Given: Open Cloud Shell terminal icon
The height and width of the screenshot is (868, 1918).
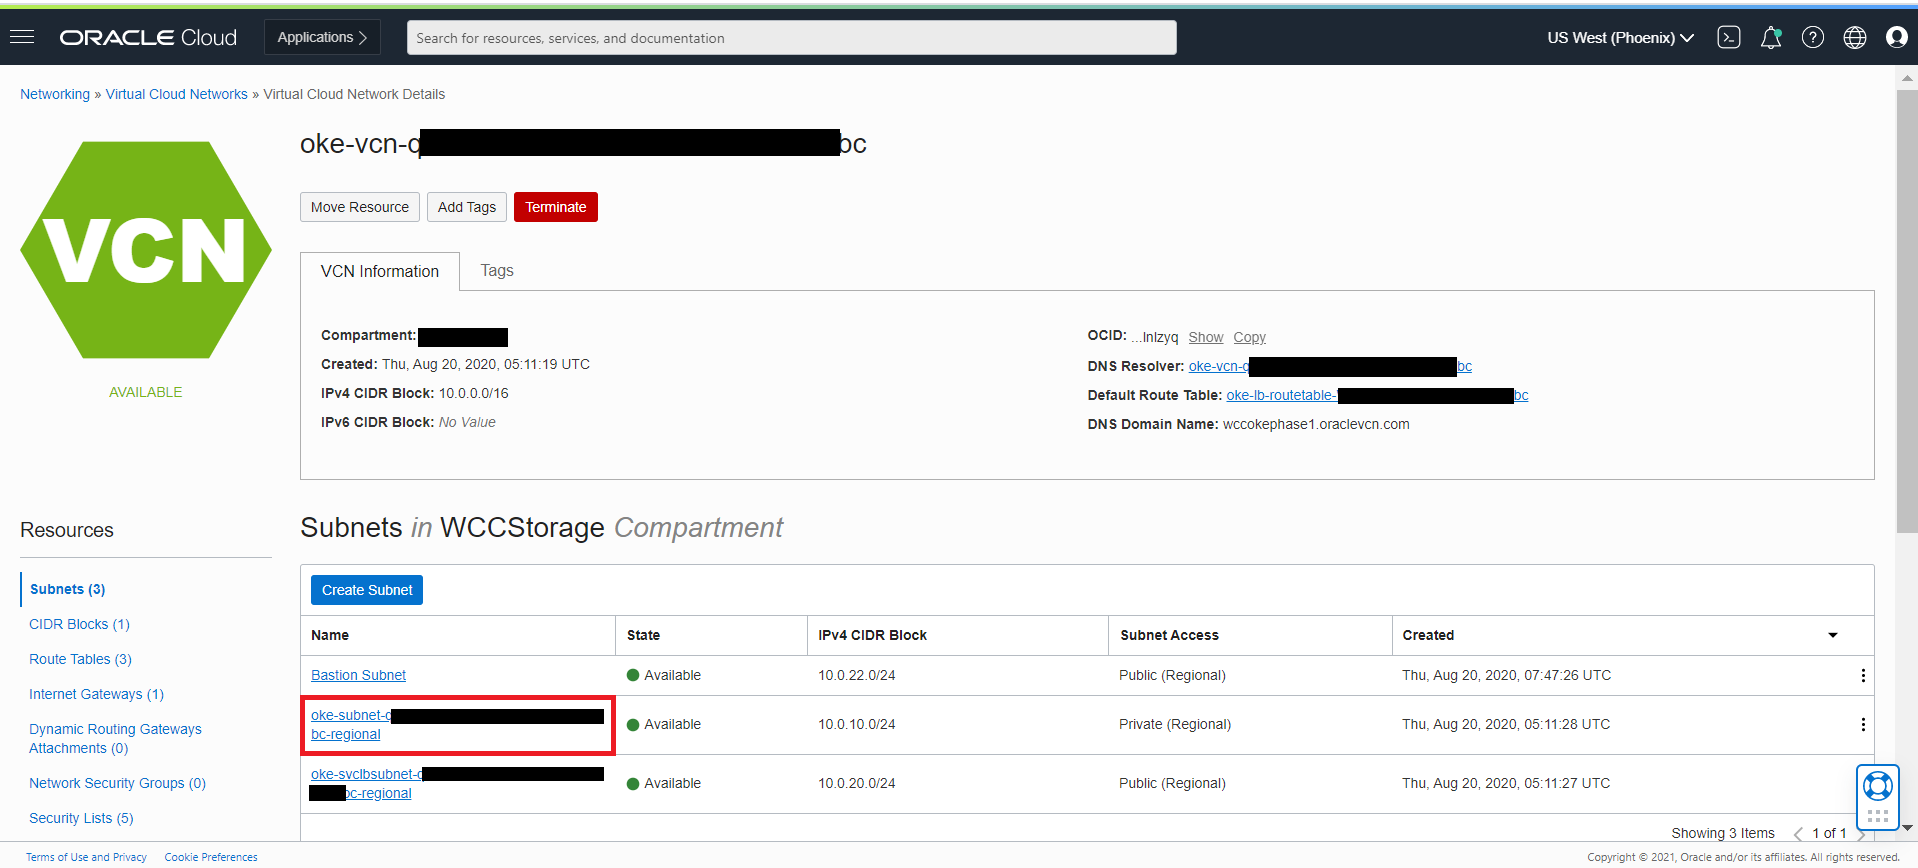Looking at the screenshot, I should pyautogui.click(x=1728, y=37).
